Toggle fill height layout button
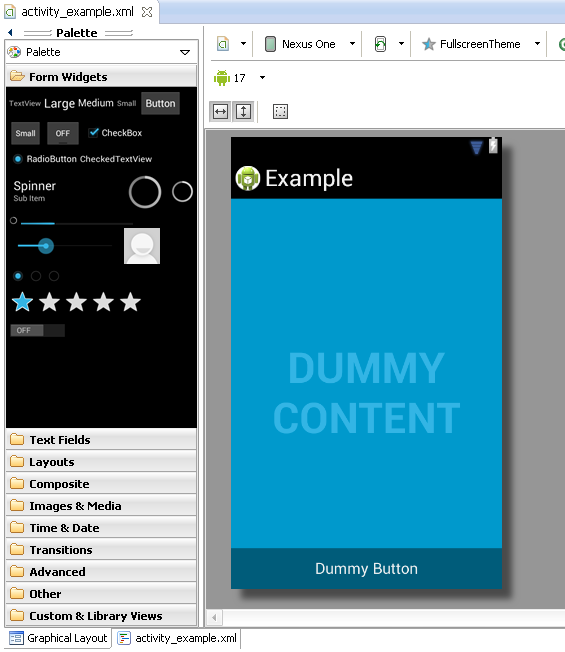565x652 pixels. point(243,111)
